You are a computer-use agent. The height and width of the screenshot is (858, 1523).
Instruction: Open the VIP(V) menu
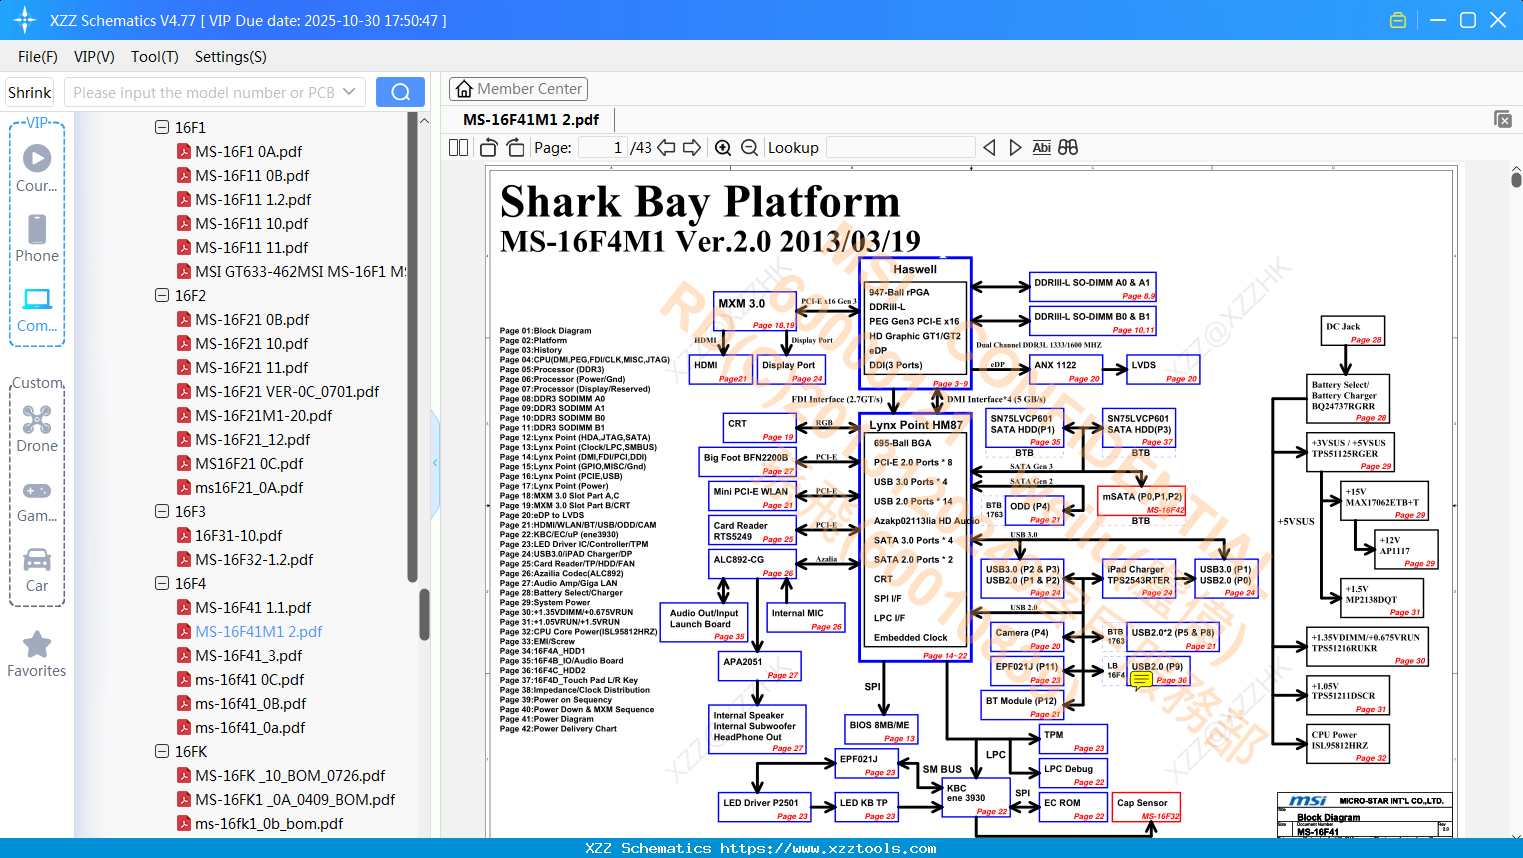pos(94,57)
